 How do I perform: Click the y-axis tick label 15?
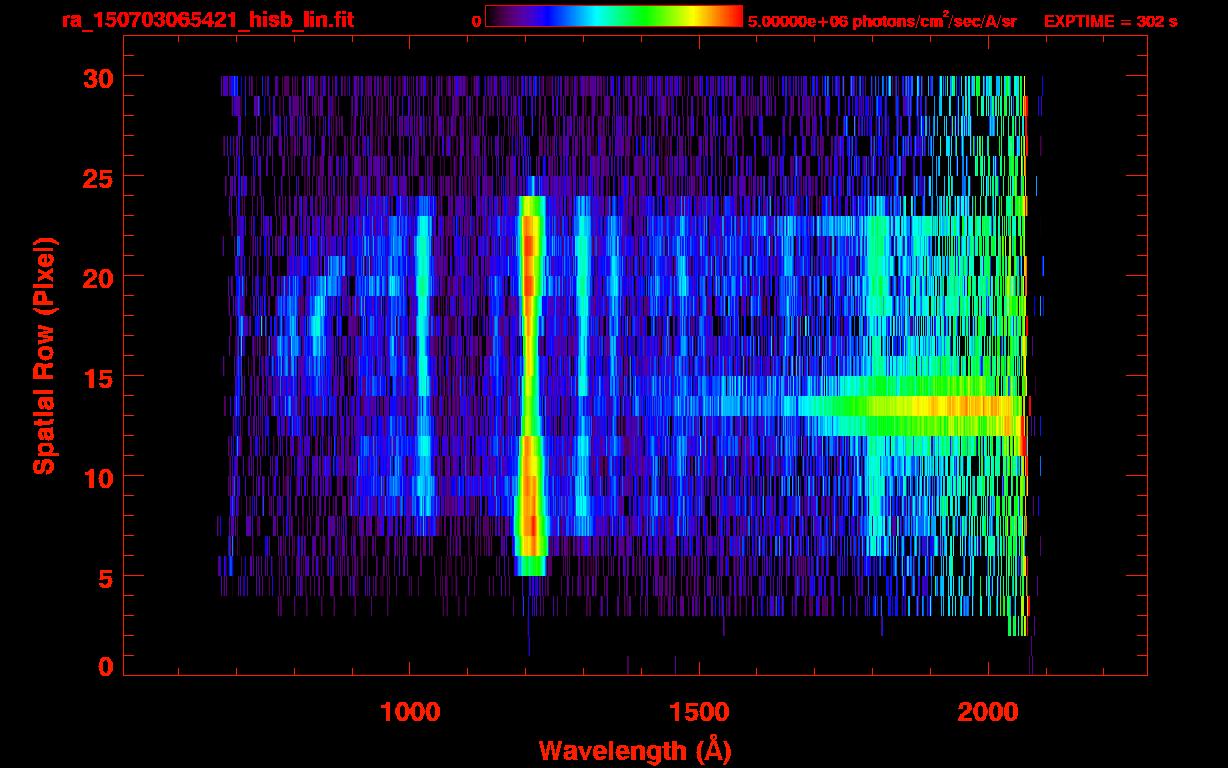(x=98, y=377)
